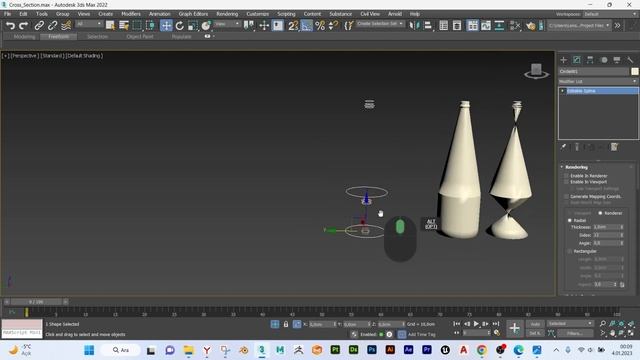Switch to Hierarchy command panel tab

[590, 60]
